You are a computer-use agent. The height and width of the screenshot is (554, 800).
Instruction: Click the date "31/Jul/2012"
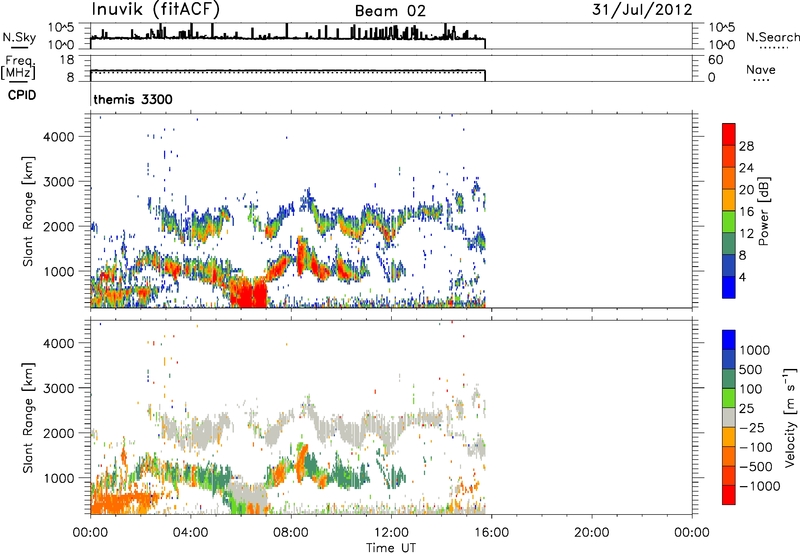642,10
